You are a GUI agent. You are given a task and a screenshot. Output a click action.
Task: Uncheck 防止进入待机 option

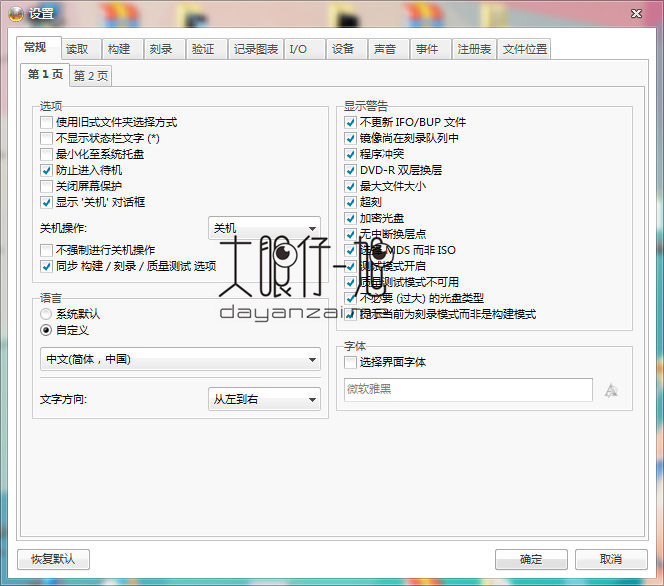pyautogui.click(x=81, y=170)
